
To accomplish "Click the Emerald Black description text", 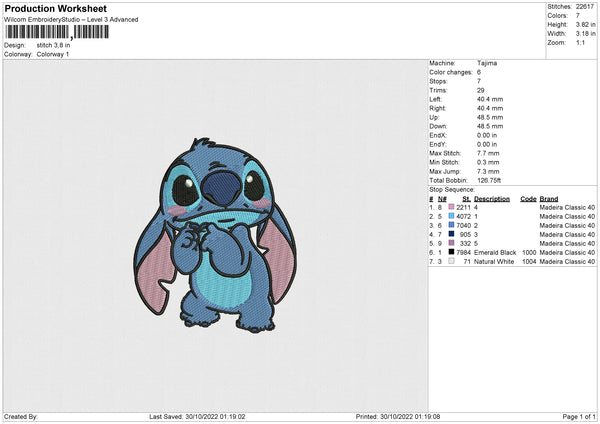I will coord(495,252).
